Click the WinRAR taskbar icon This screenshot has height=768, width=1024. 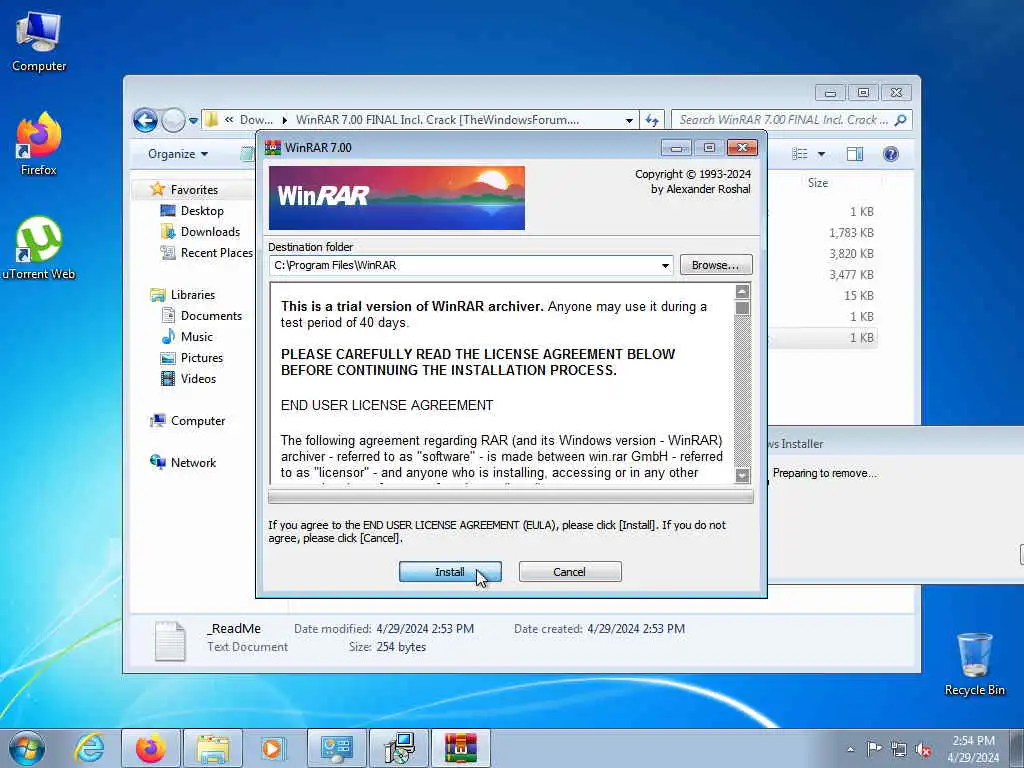pos(460,748)
